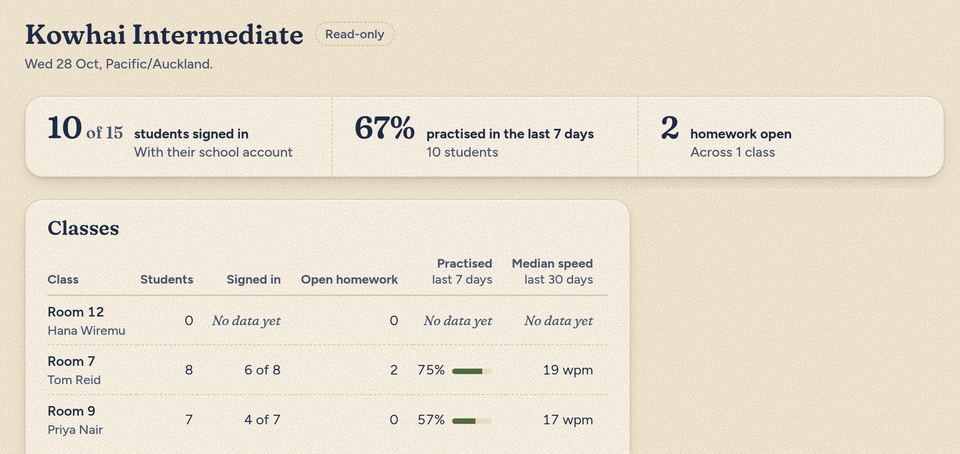Select the date text 'Wed 28 Oct, Pacific/Auckland.'
This screenshot has height=454, width=960.
click(119, 64)
